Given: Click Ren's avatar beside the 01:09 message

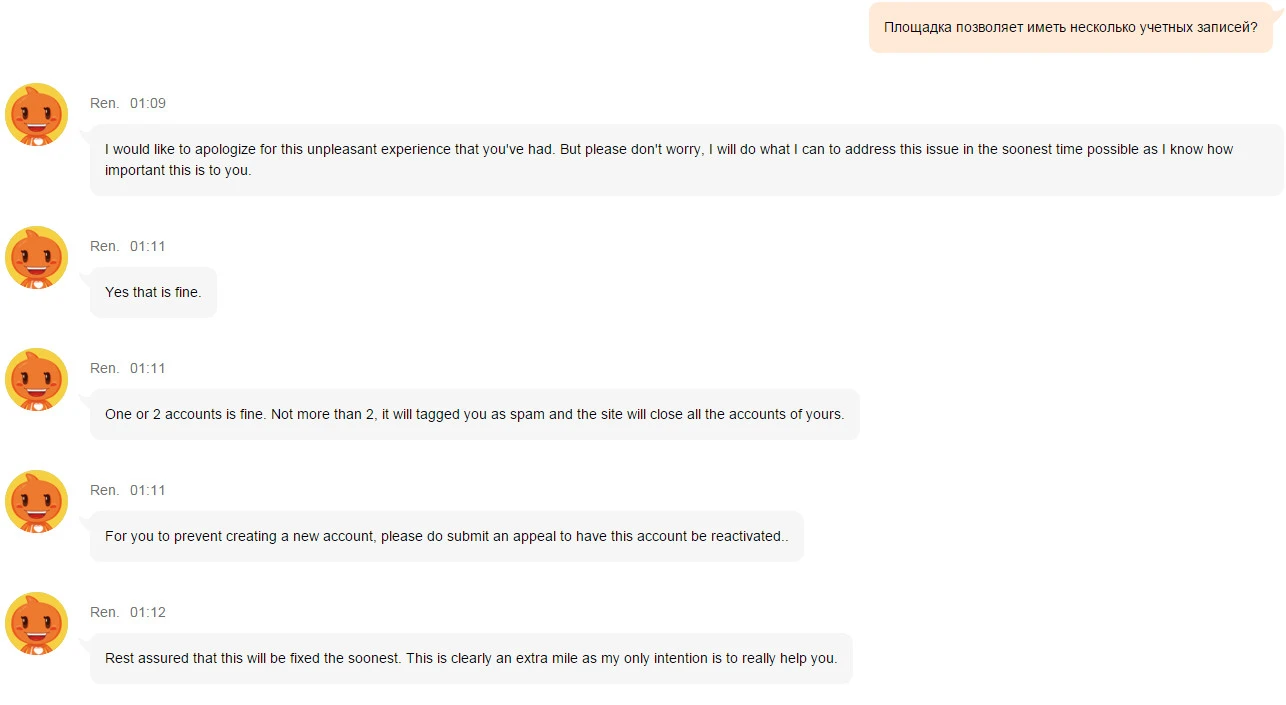Looking at the screenshot, I should (x=37, y=115).
